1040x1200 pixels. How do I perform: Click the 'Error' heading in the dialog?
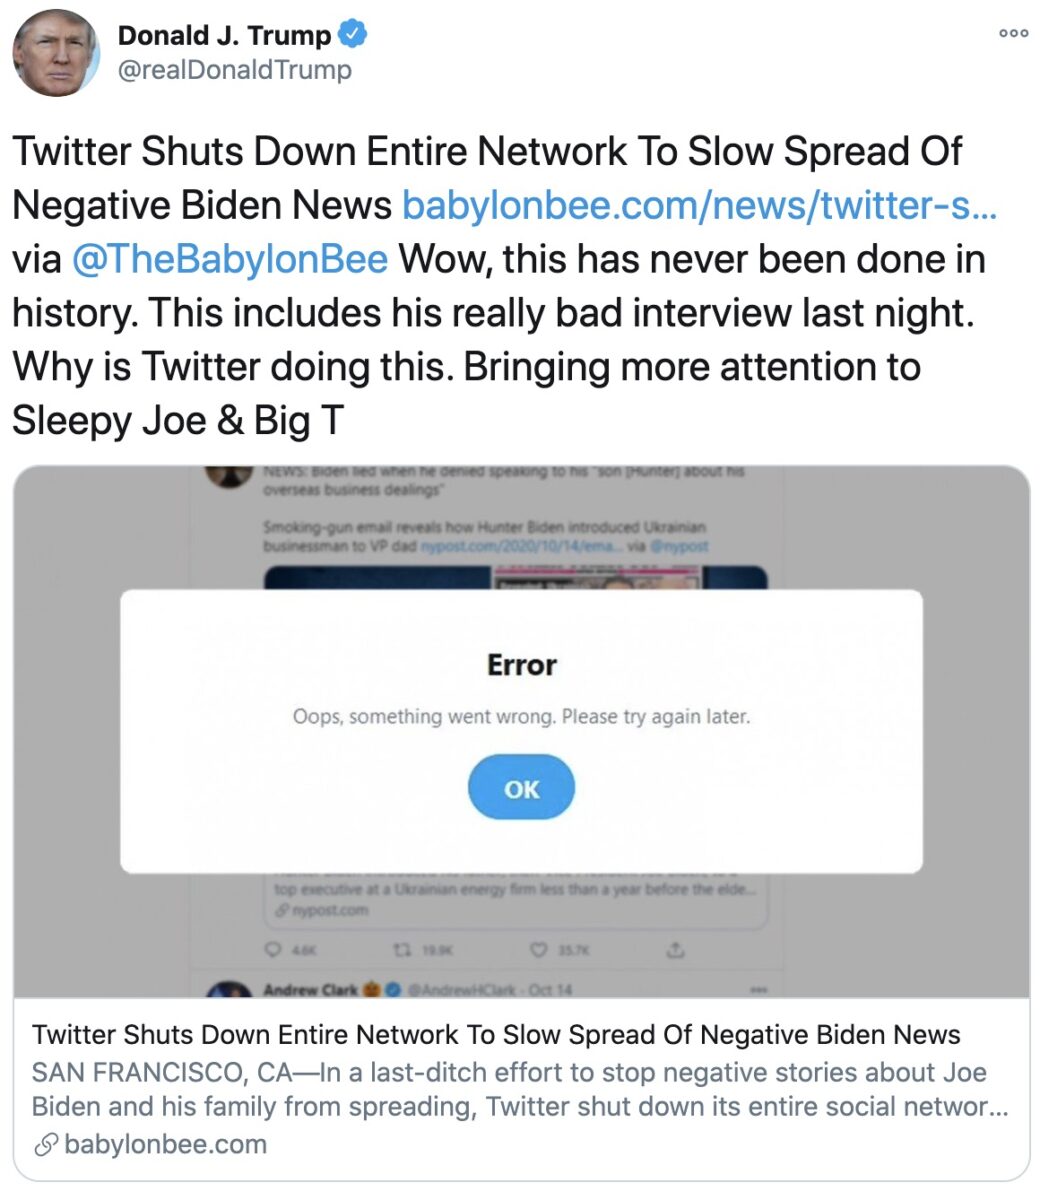coord(521,665)
